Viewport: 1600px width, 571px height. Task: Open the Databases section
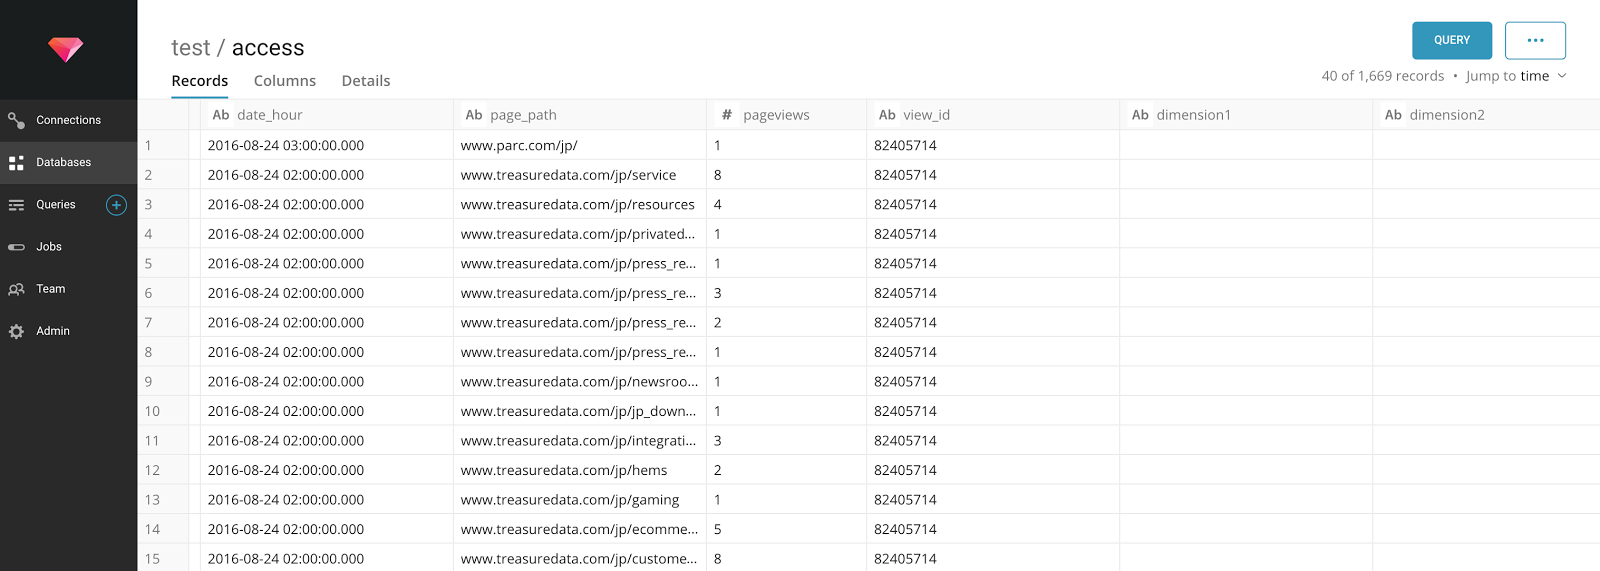pos(68,162)
